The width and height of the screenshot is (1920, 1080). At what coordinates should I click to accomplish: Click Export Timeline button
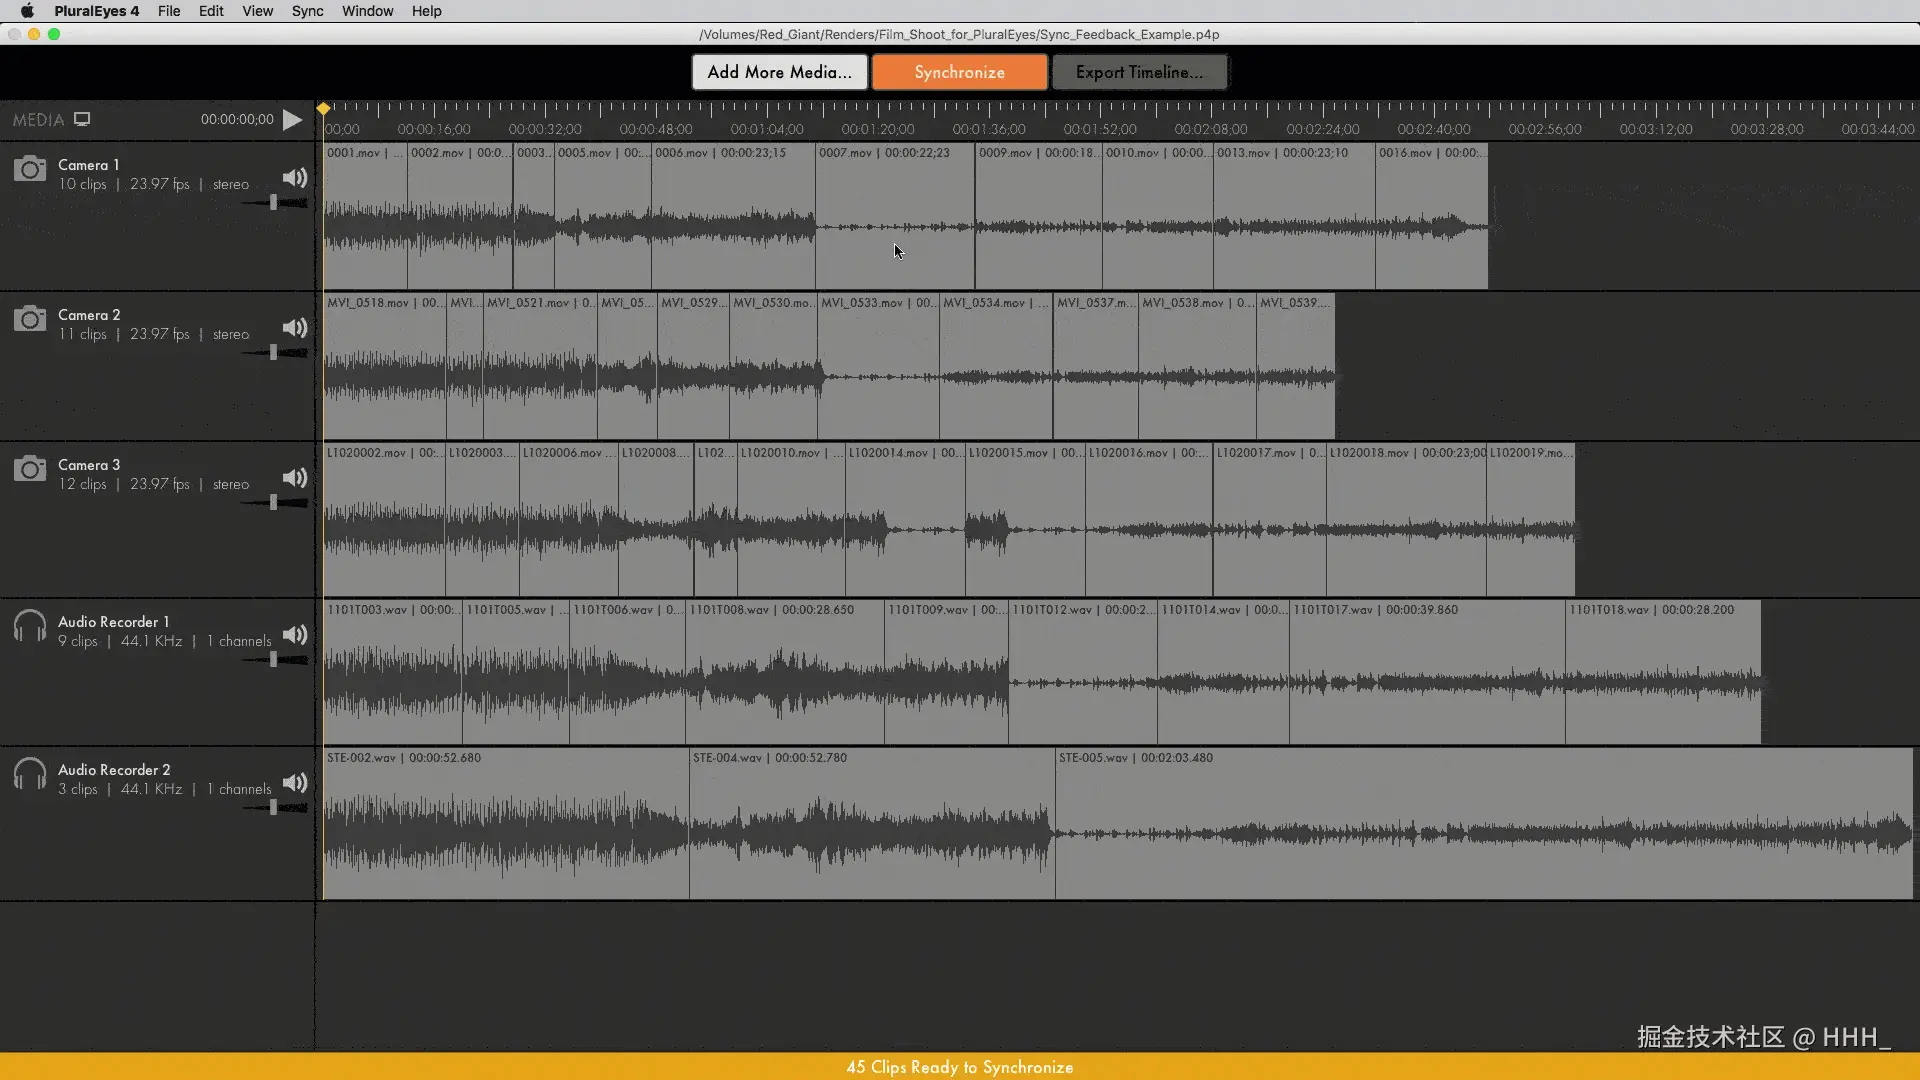click(x=1139, y=72)
